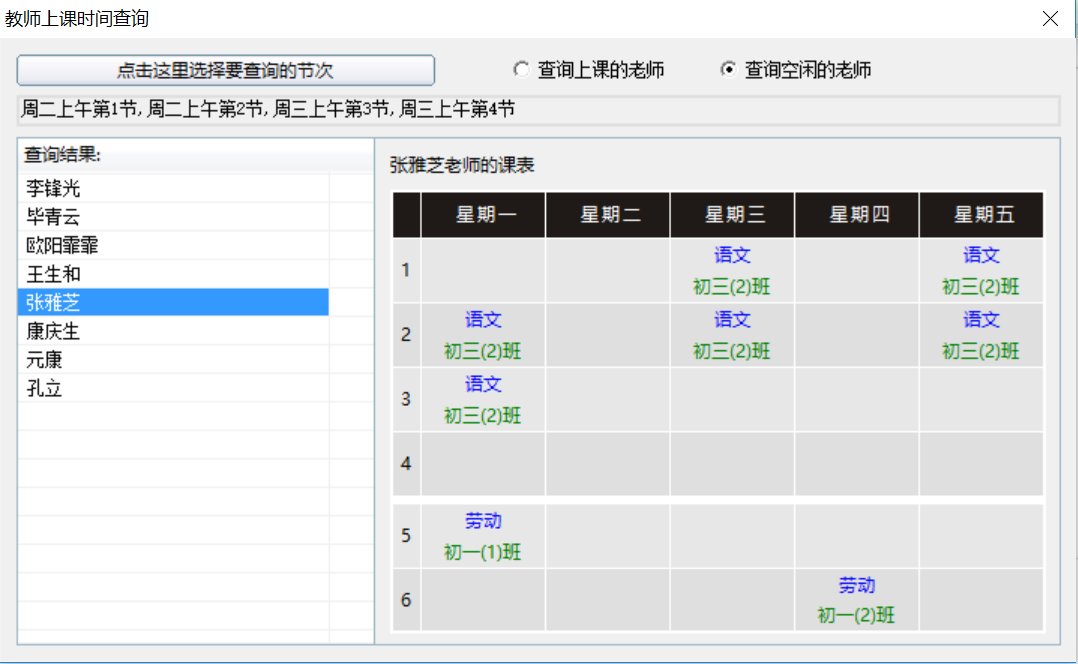Click the button to choose periods to query

(x=226, y=70)
